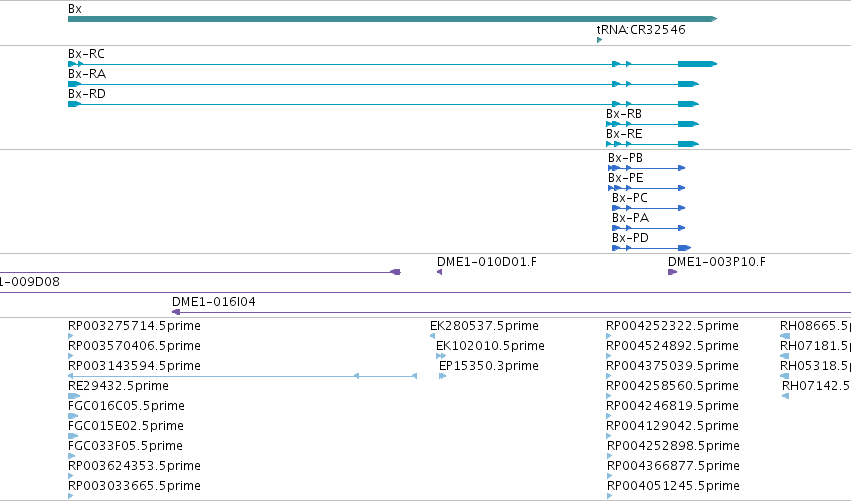Click the RP003143594.5prime EST label
Viewport: 851px width, 501px height.
[x=134, y=366]
